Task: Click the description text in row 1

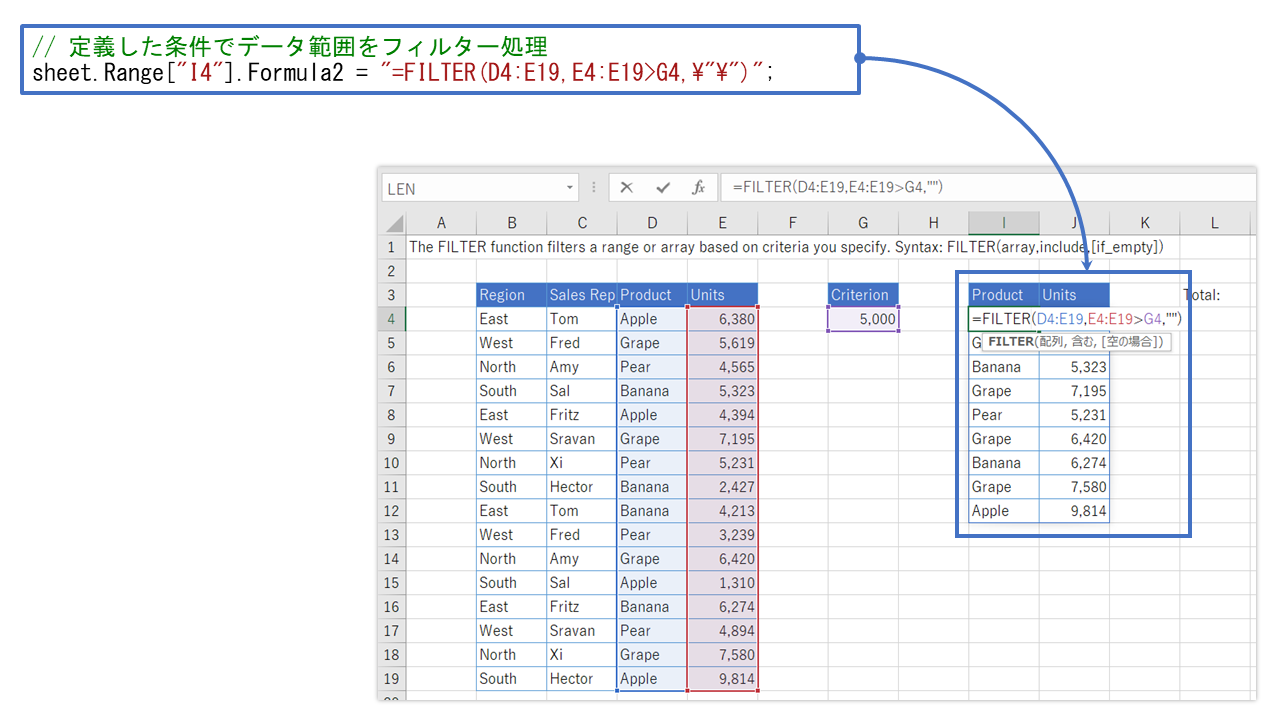Action: [x=786, y=247]
